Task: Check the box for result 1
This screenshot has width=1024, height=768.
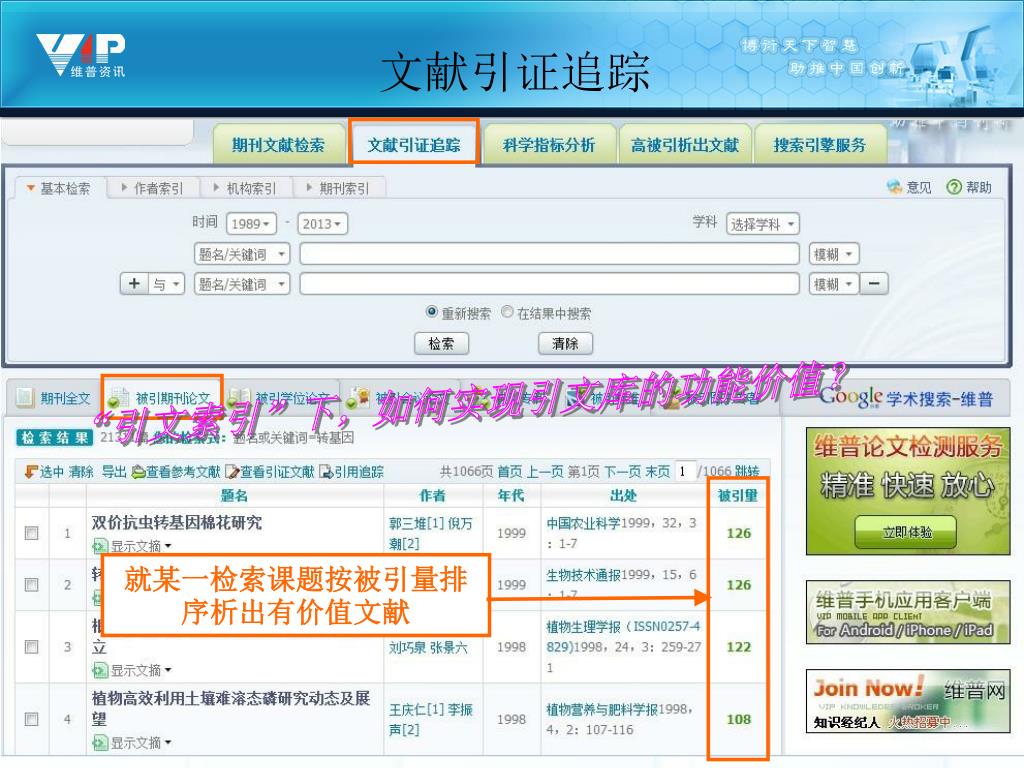Action: (31, 533)
